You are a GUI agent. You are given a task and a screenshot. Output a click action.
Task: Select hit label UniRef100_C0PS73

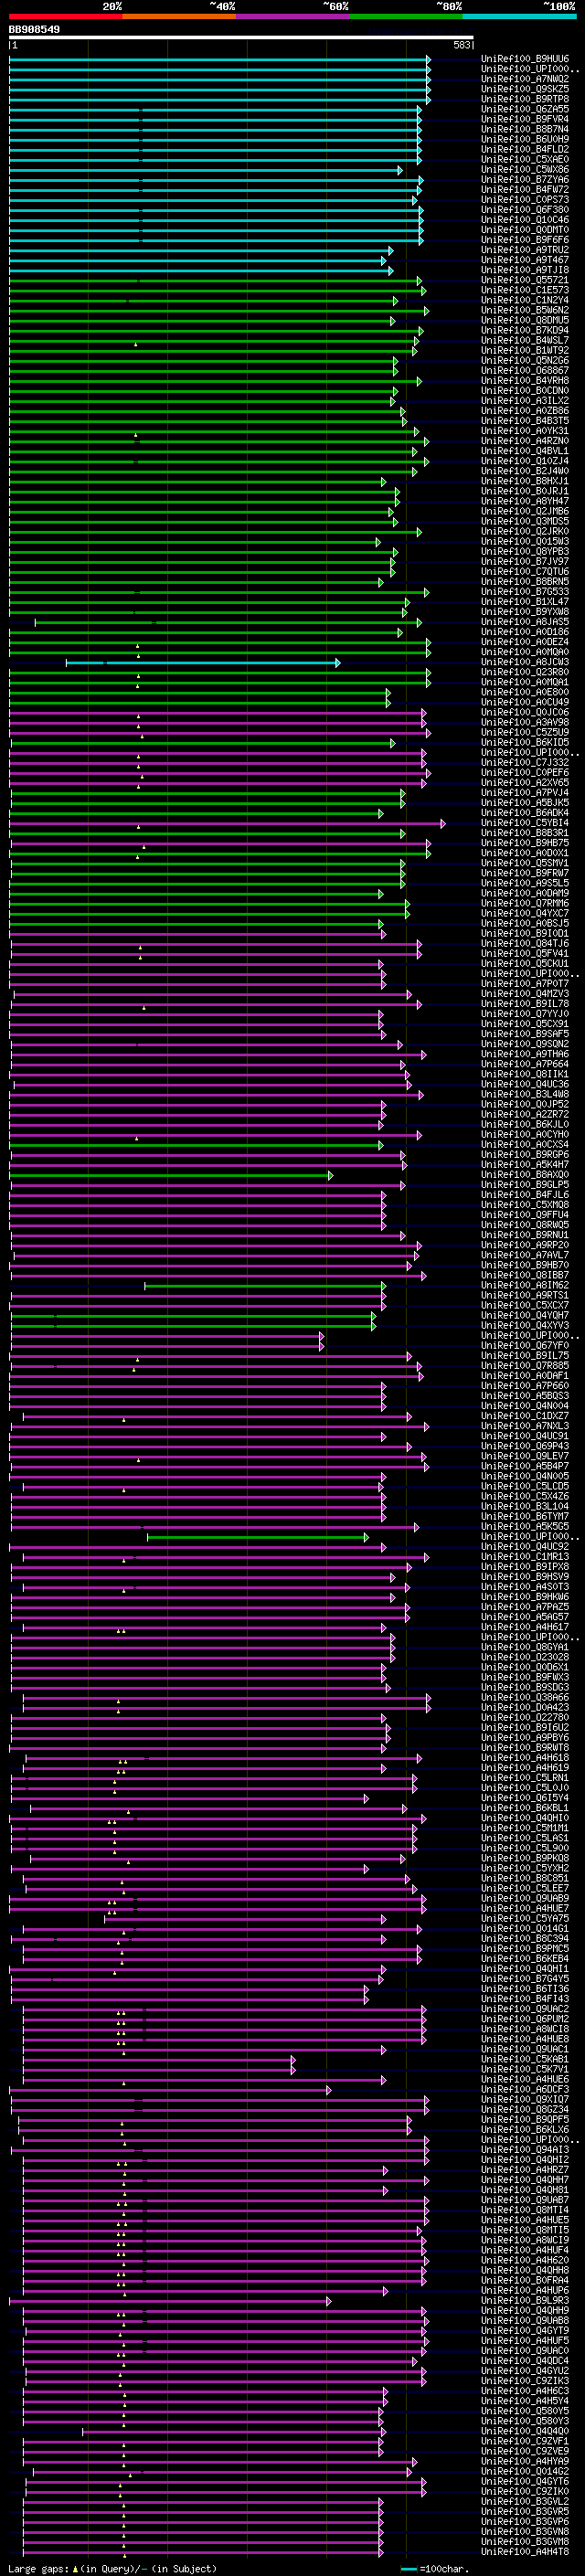(525, 200)
